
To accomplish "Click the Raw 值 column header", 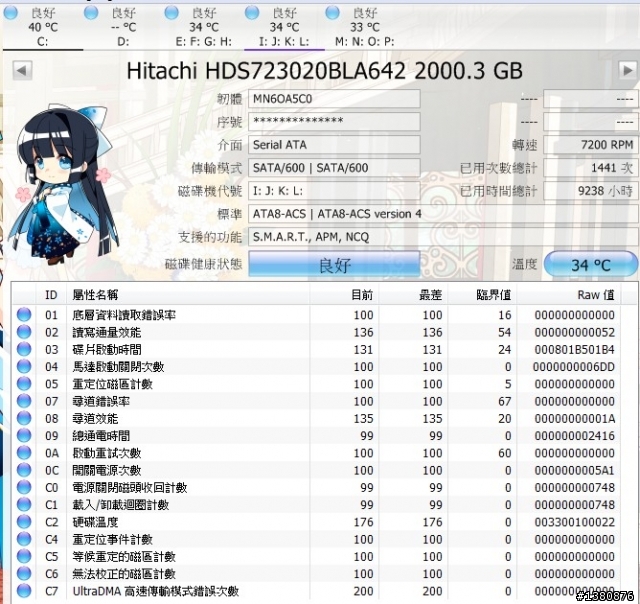I will pyautogui.click(x=569, y=295).
